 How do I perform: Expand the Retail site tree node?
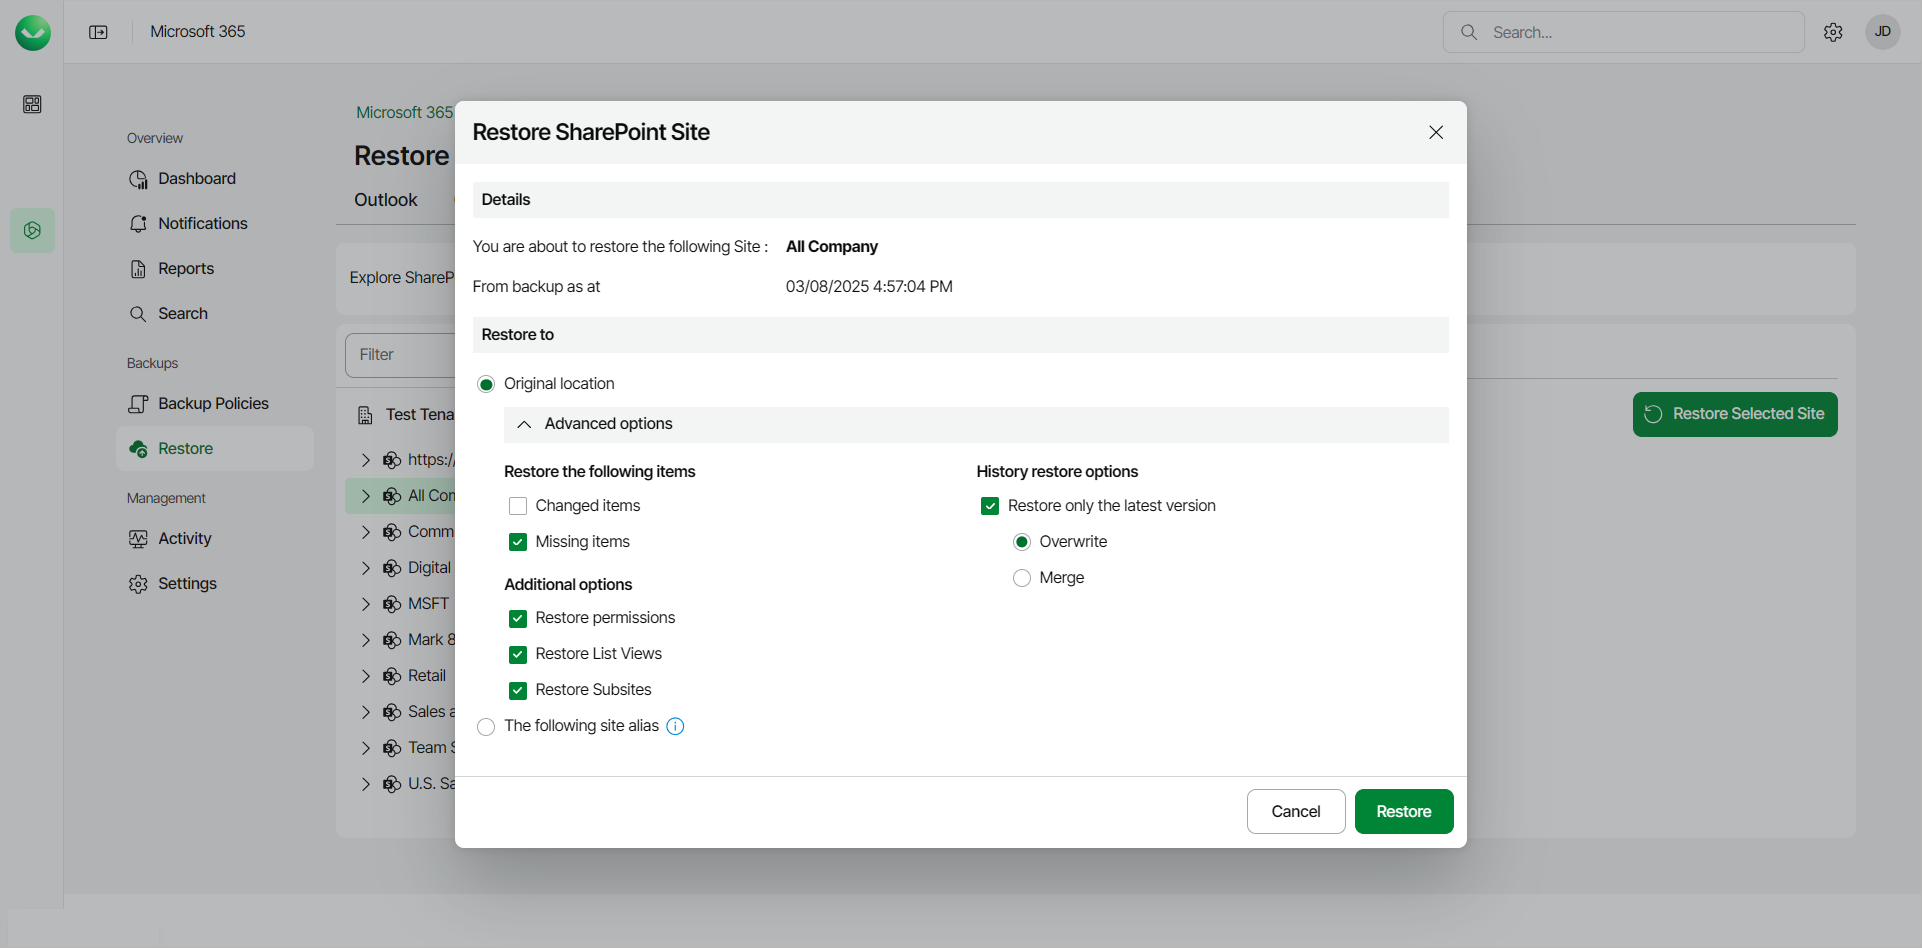click(366, 676)
